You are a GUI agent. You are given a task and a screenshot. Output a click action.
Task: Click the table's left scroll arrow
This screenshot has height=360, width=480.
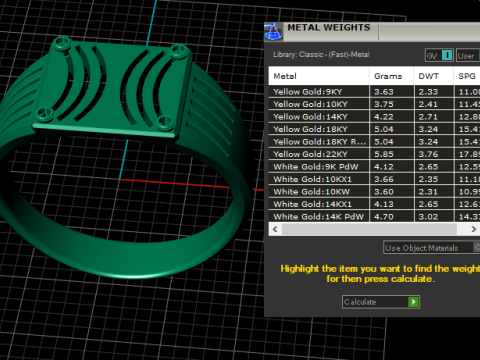[275, 229]
